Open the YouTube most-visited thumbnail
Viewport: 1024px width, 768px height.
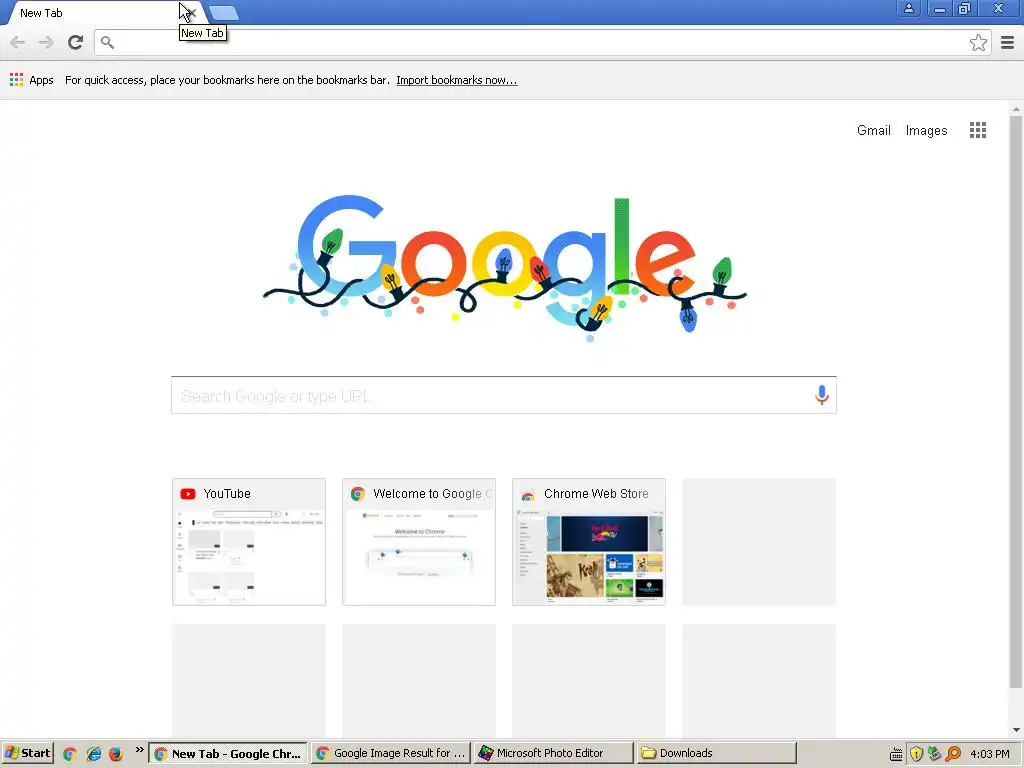point(249,542)
